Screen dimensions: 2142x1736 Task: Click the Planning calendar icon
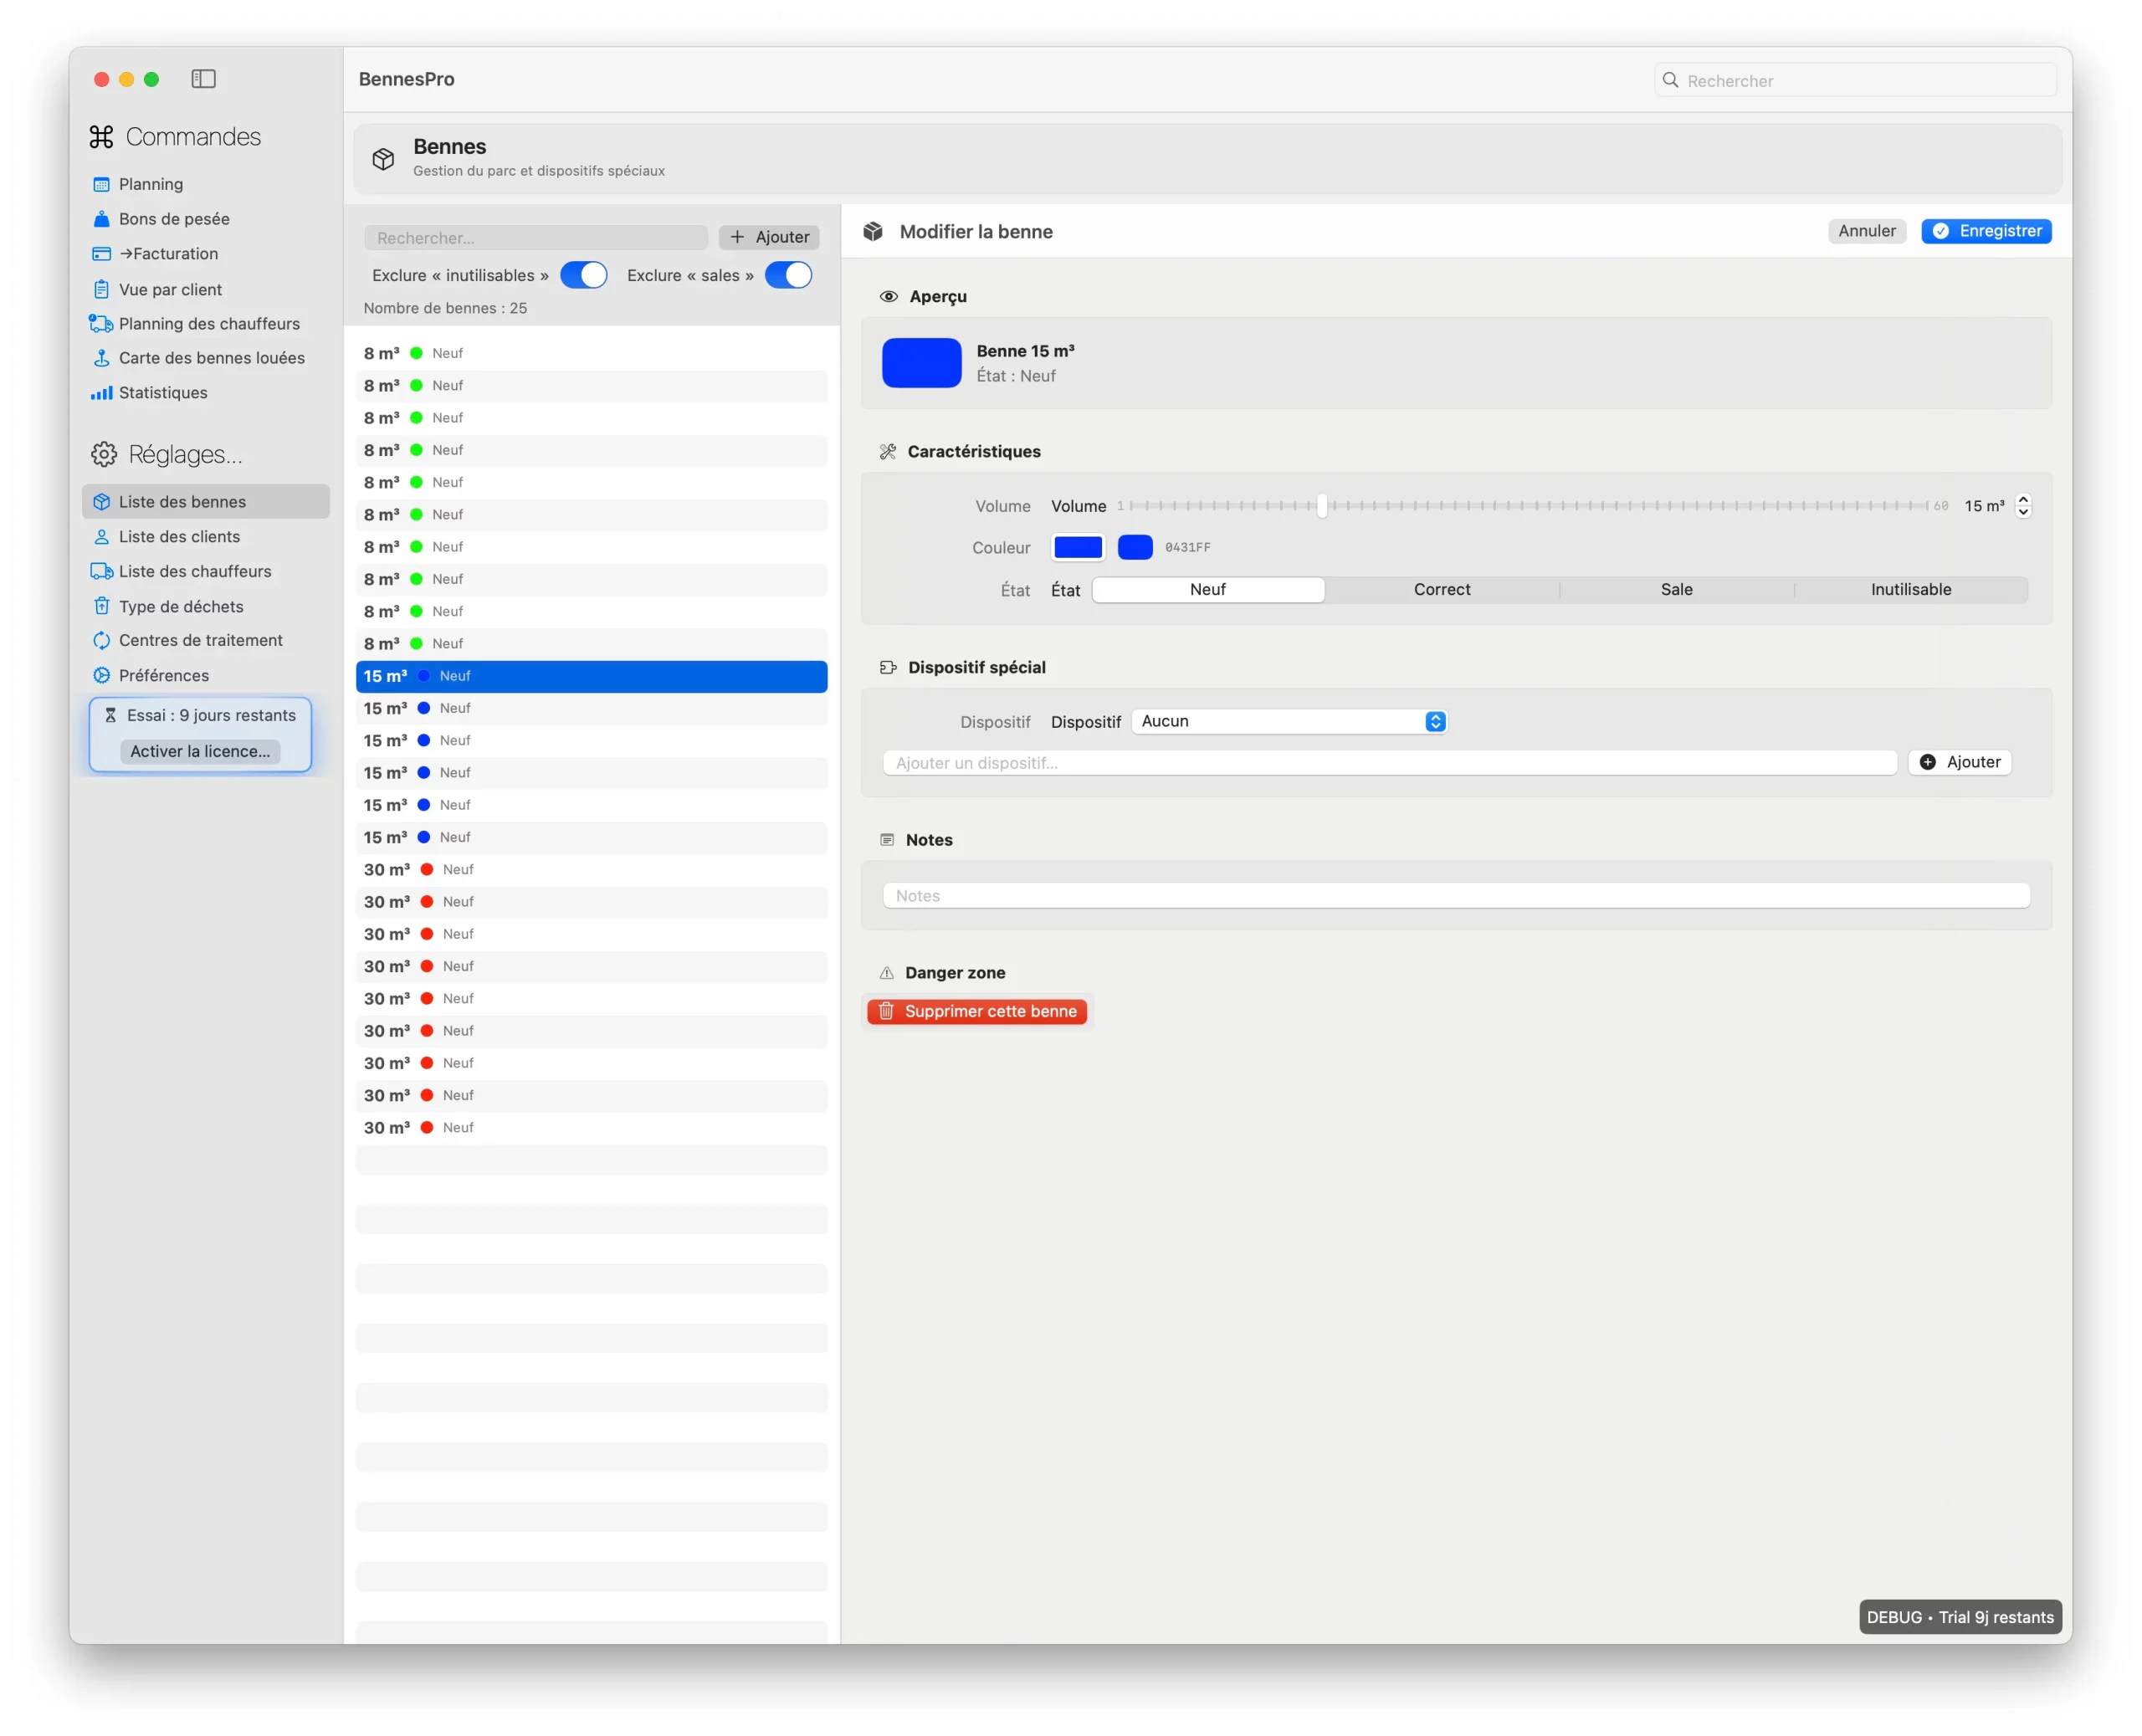[101, 184]
